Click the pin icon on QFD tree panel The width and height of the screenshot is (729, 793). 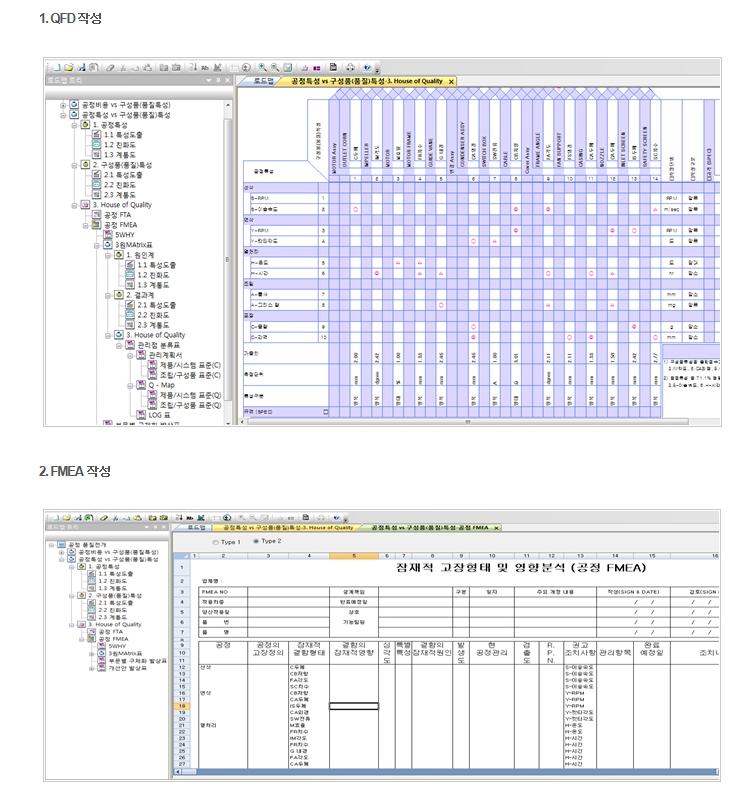[x=218, y=80]
